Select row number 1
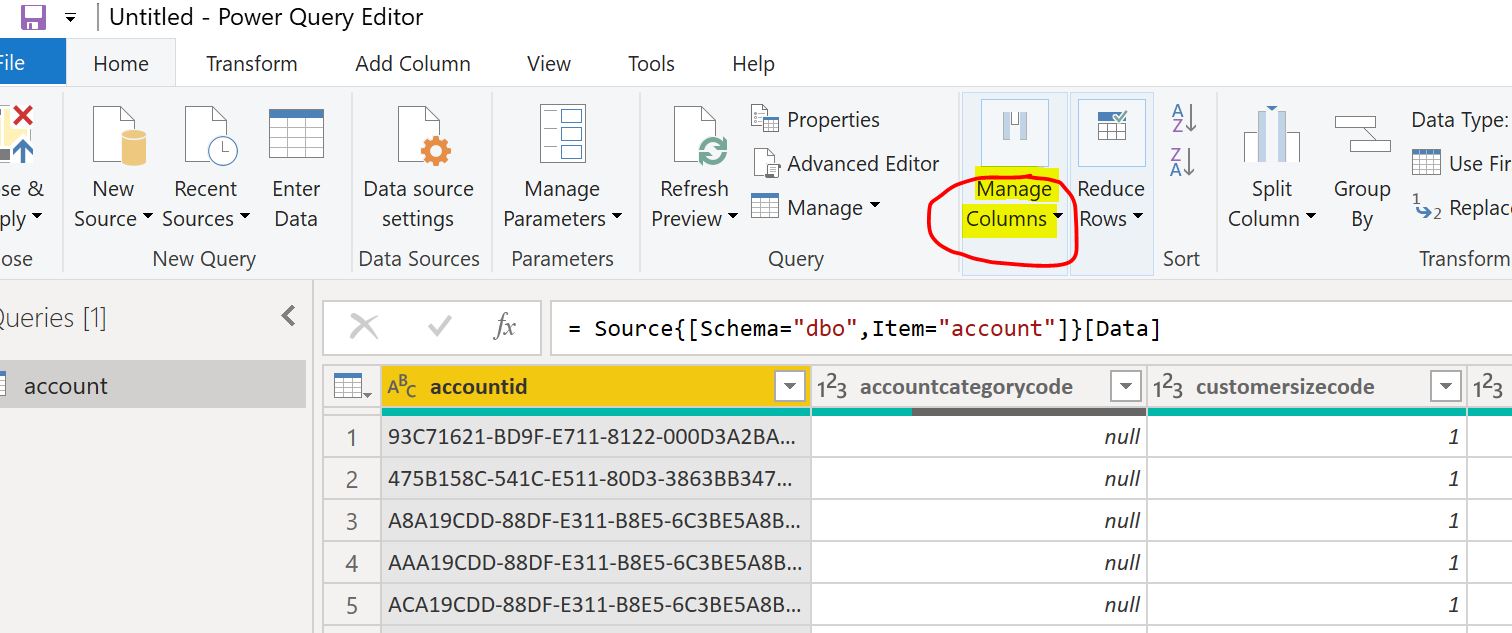The width and height of the screenshot is (1512, 633). point(351,437)
